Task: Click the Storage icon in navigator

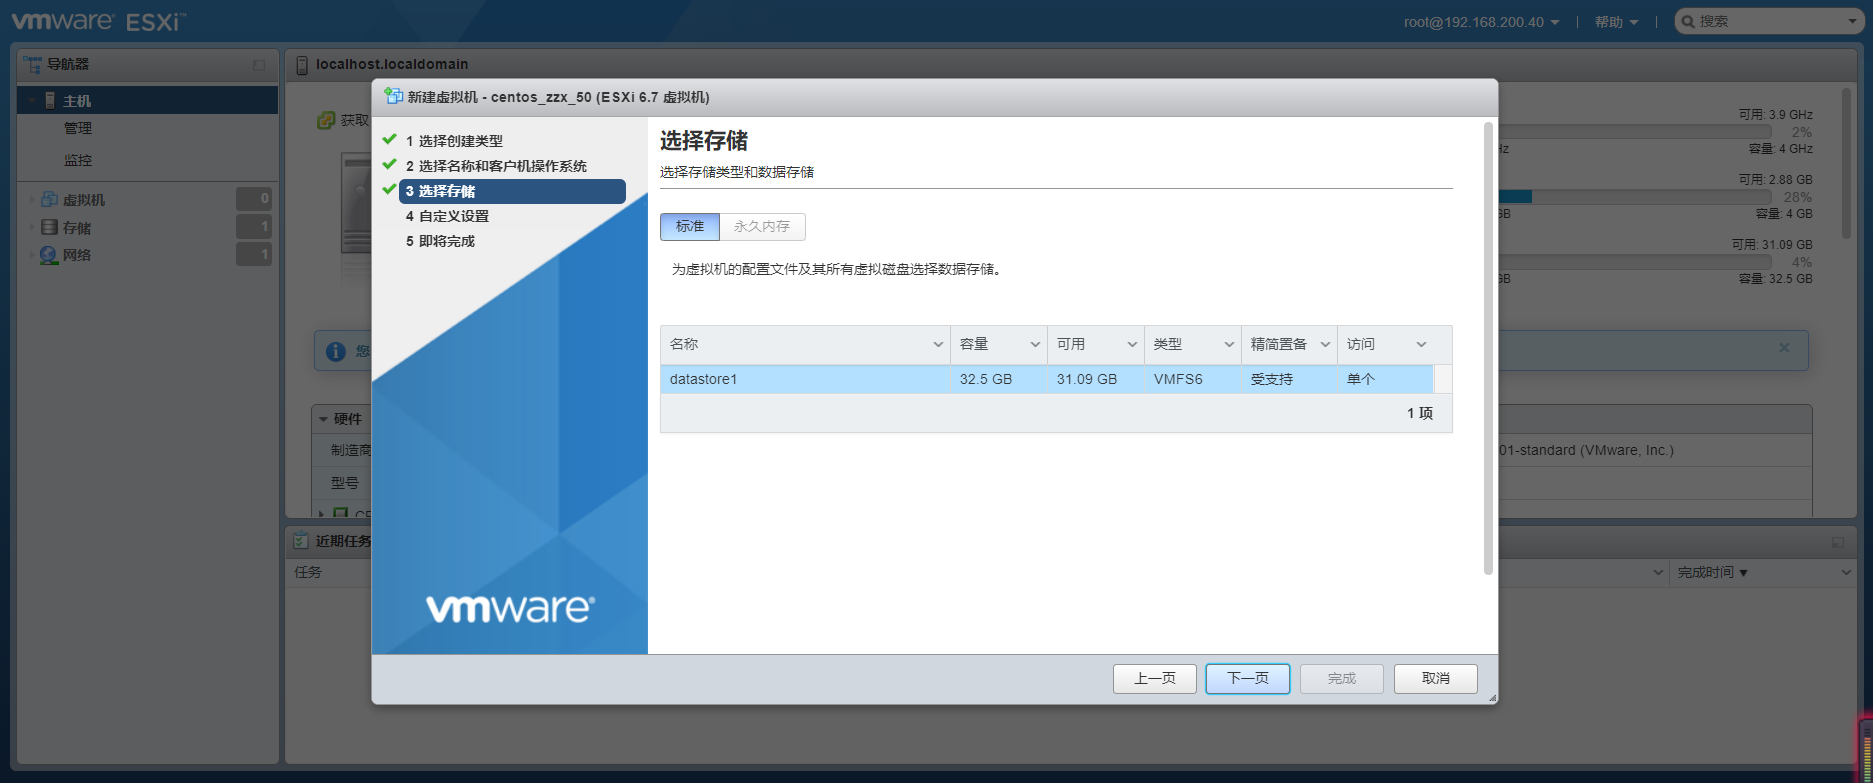Action: [x=49, y=228]
